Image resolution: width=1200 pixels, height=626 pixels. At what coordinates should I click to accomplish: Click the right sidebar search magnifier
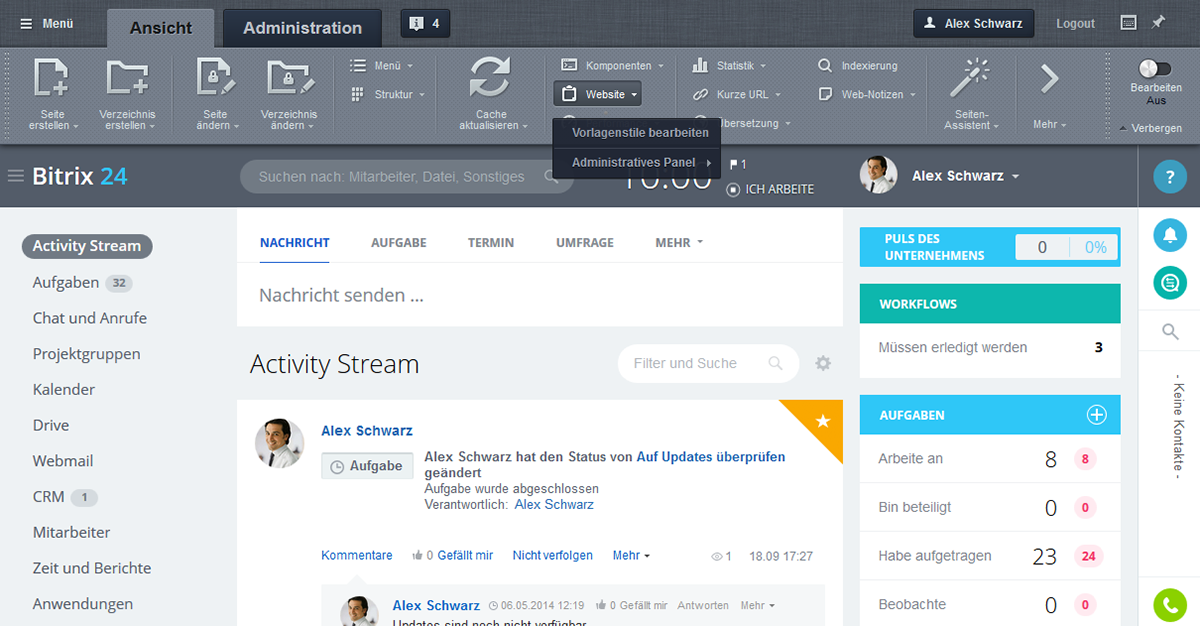tap(1170, 331)
